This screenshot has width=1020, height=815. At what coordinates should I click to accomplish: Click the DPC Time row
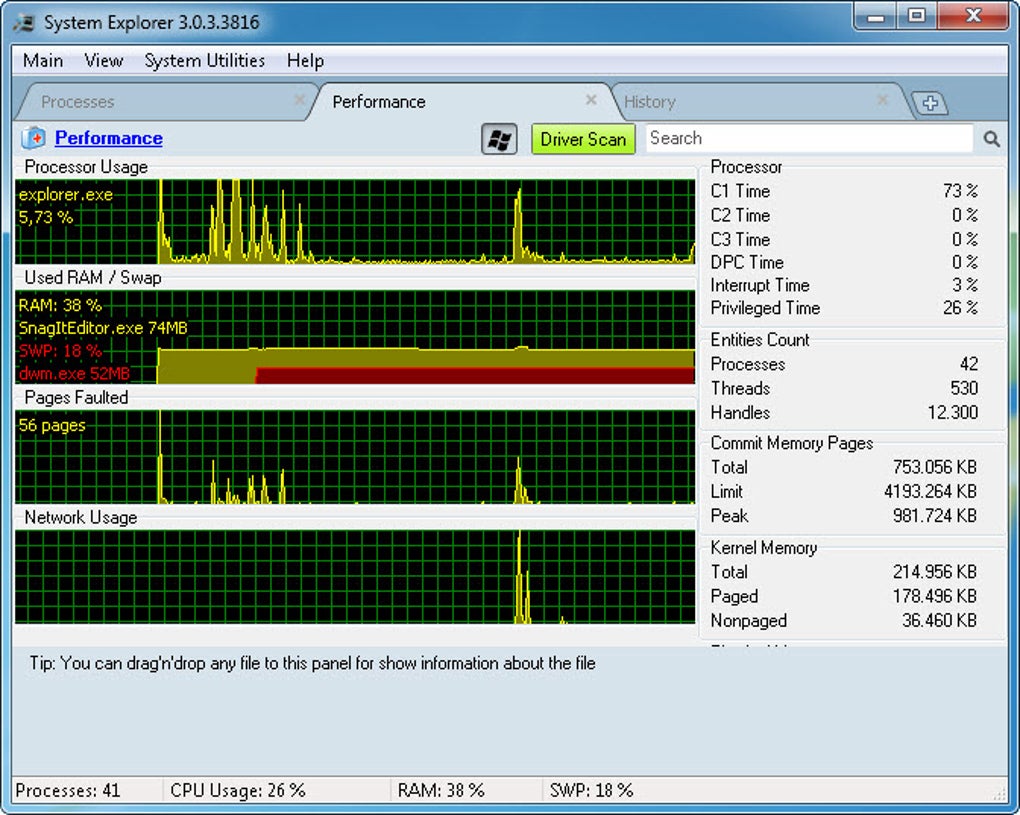(844, 262)
